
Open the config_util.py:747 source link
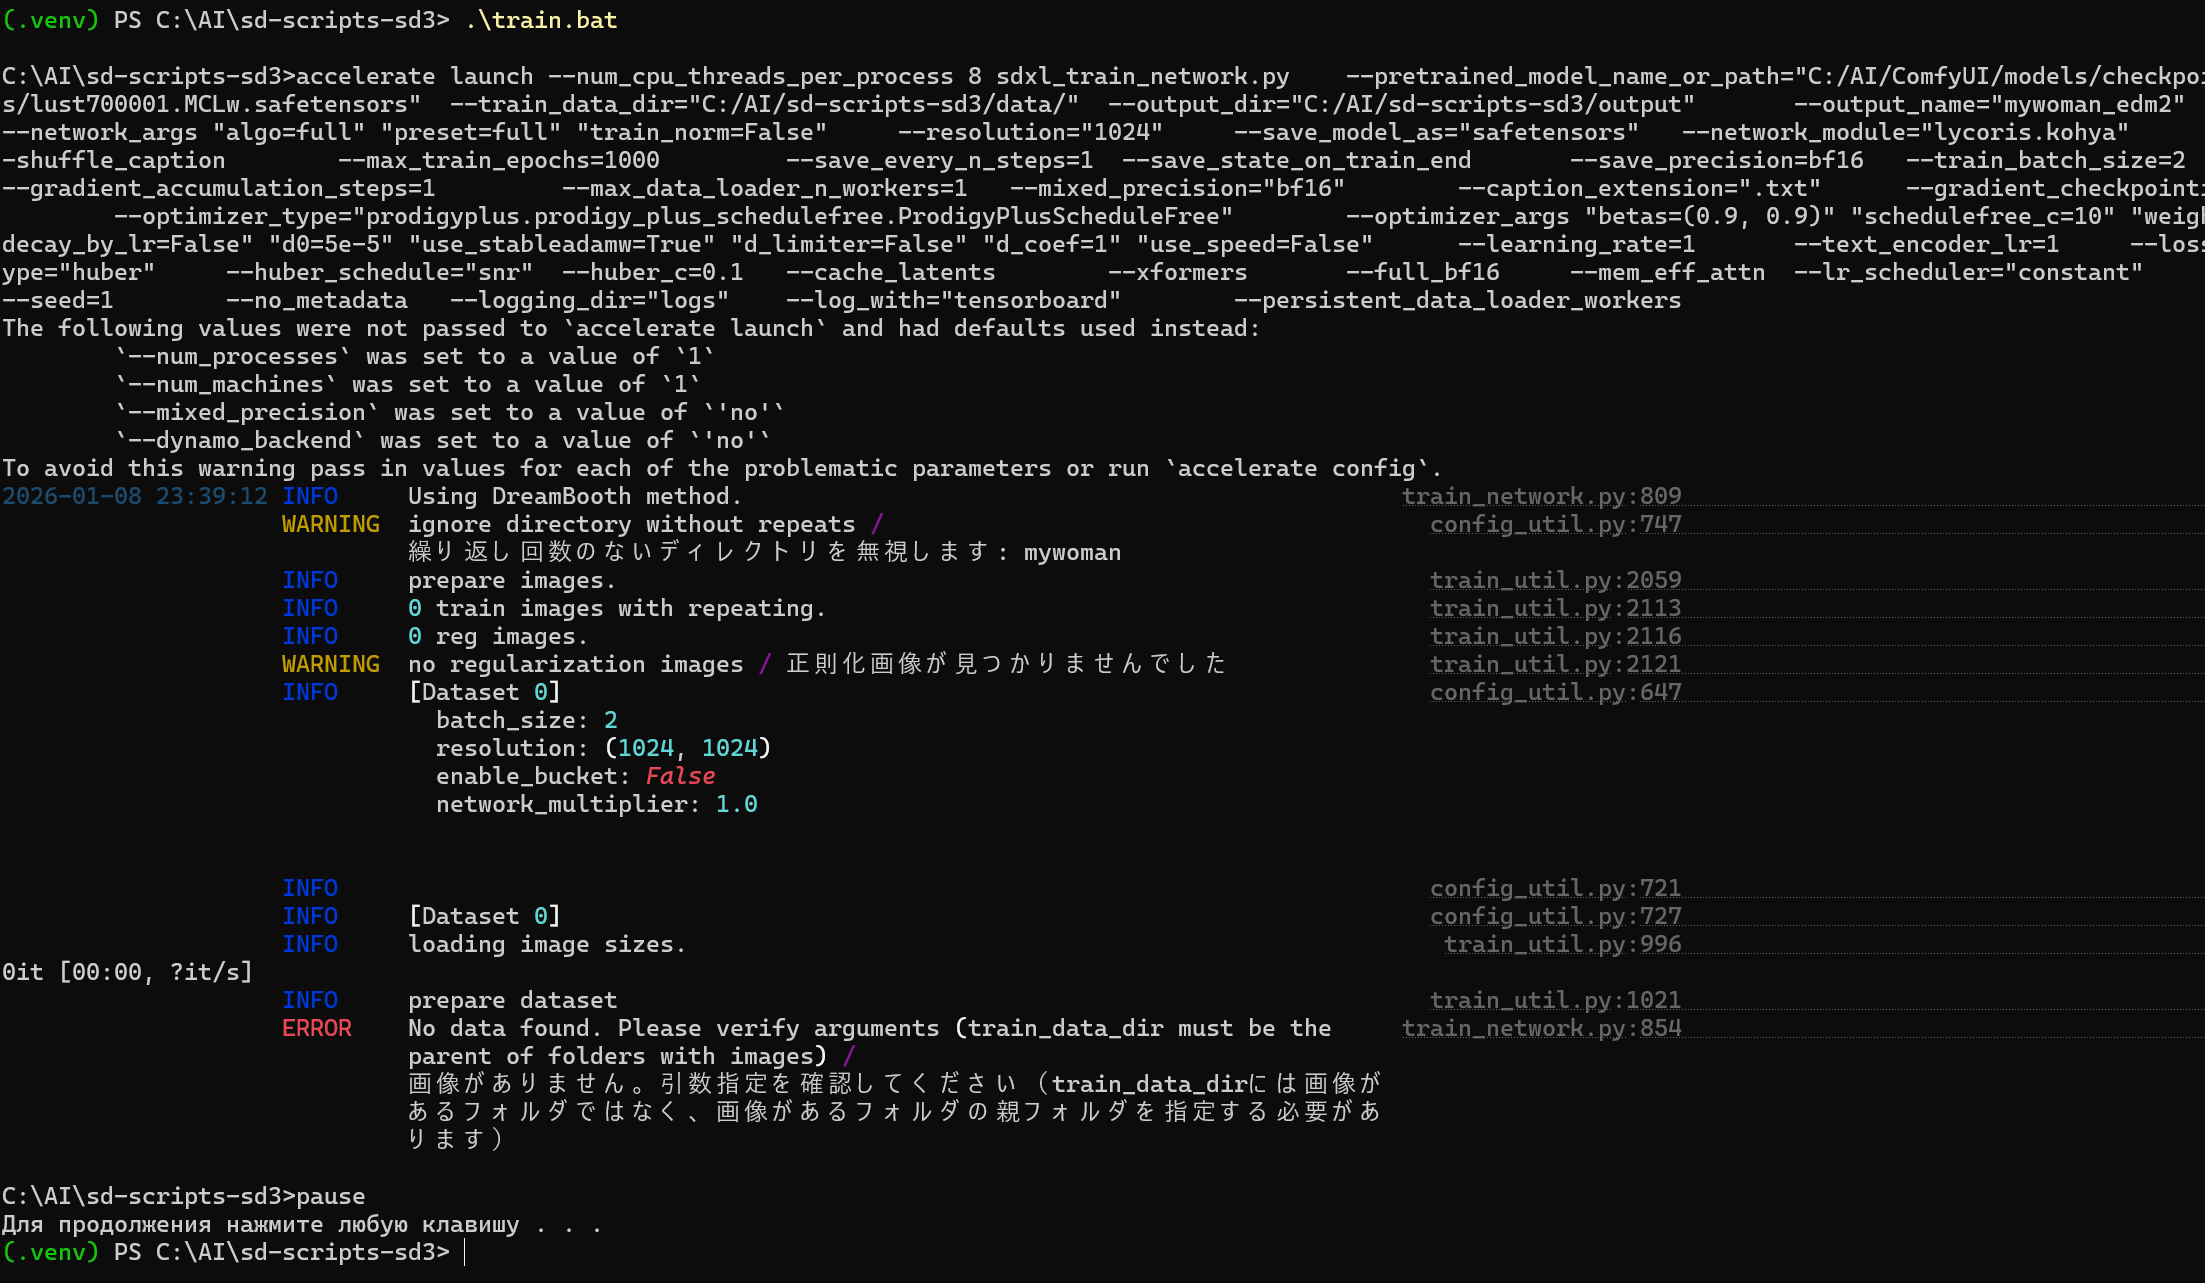(1555, 524)
